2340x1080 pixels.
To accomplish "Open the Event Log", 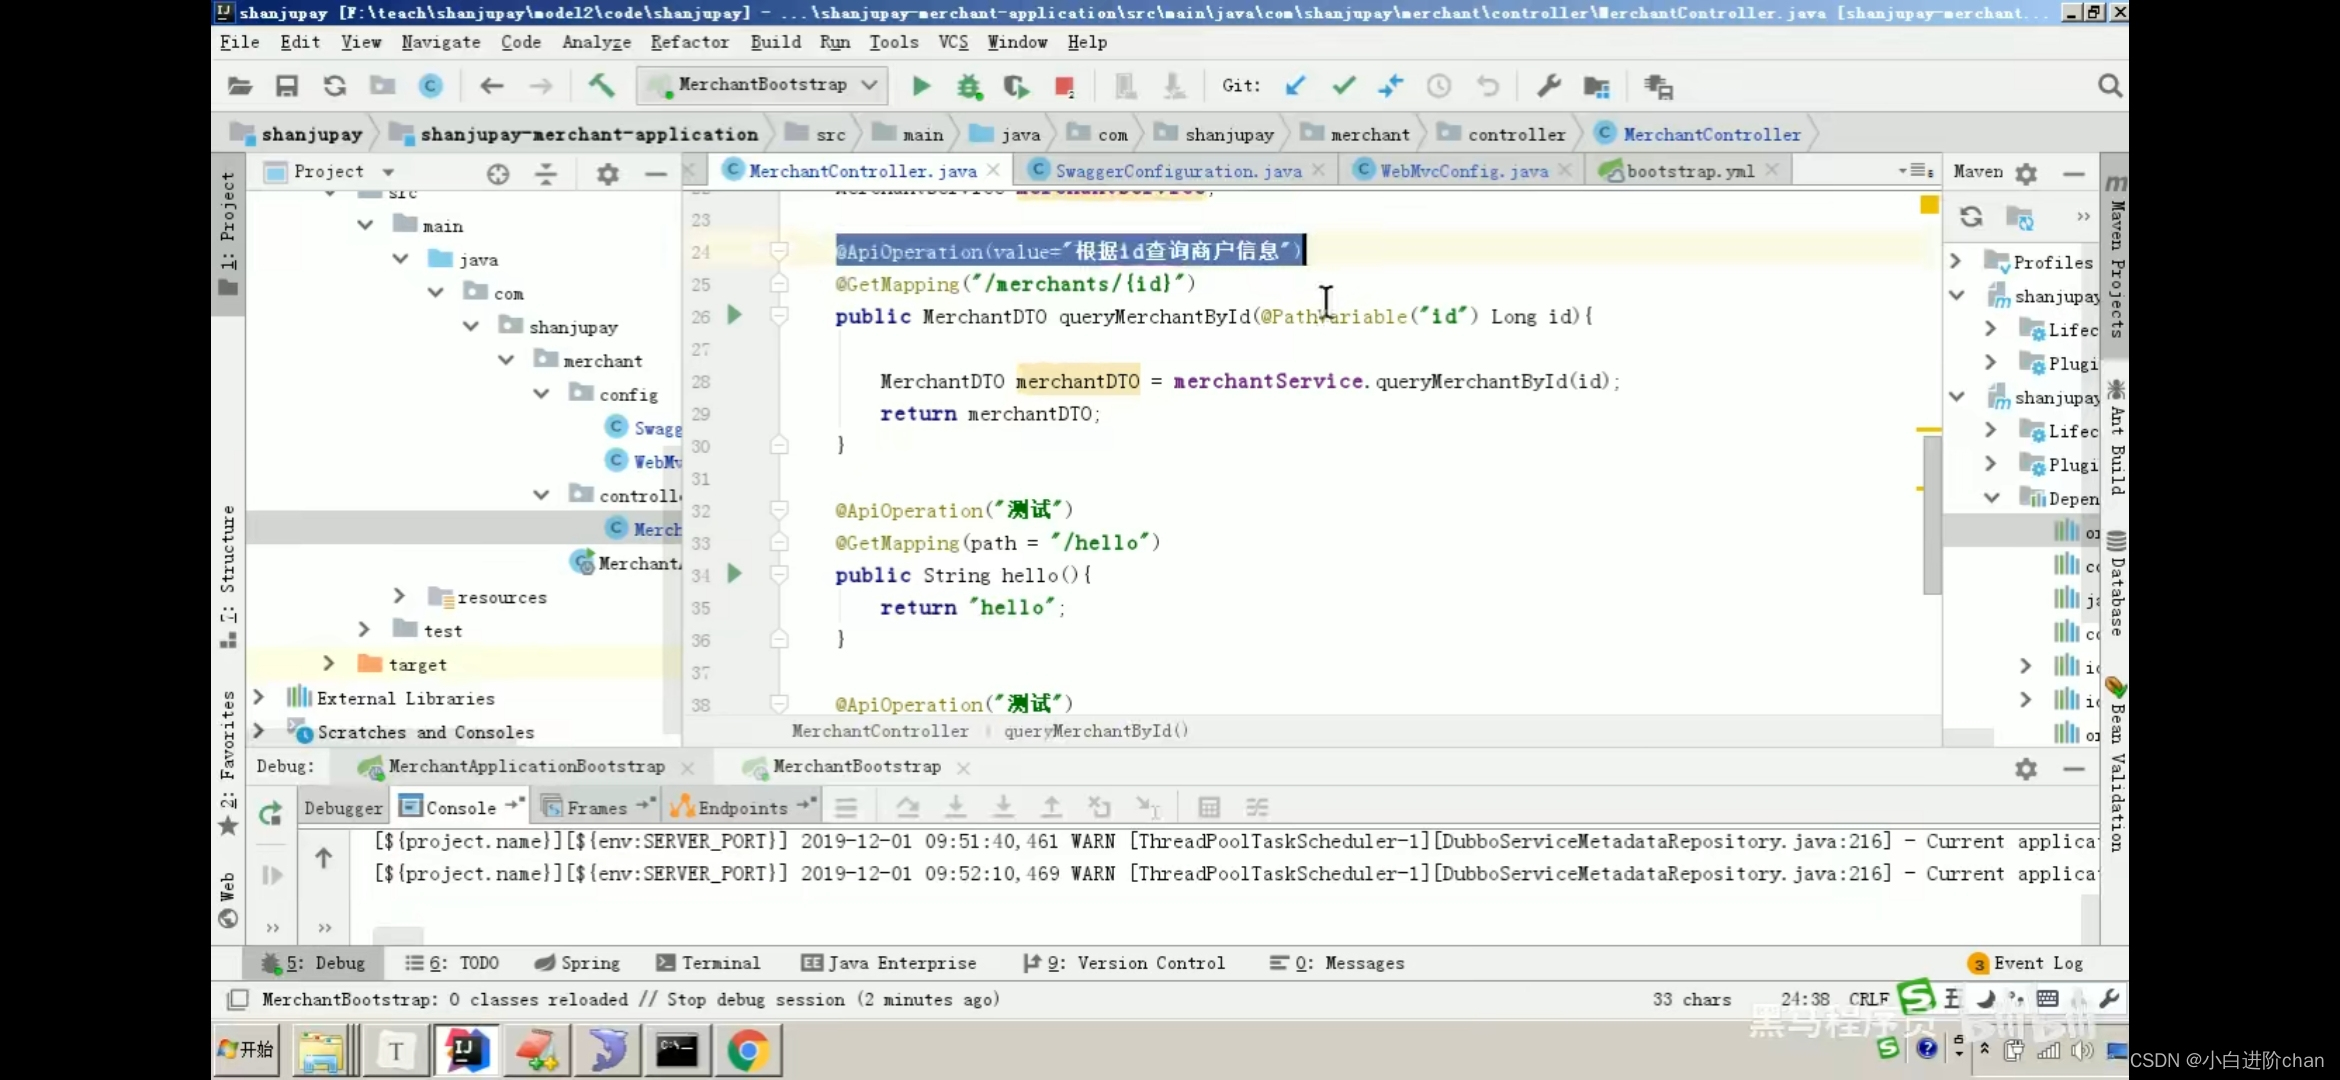I will click(2026, 964).
